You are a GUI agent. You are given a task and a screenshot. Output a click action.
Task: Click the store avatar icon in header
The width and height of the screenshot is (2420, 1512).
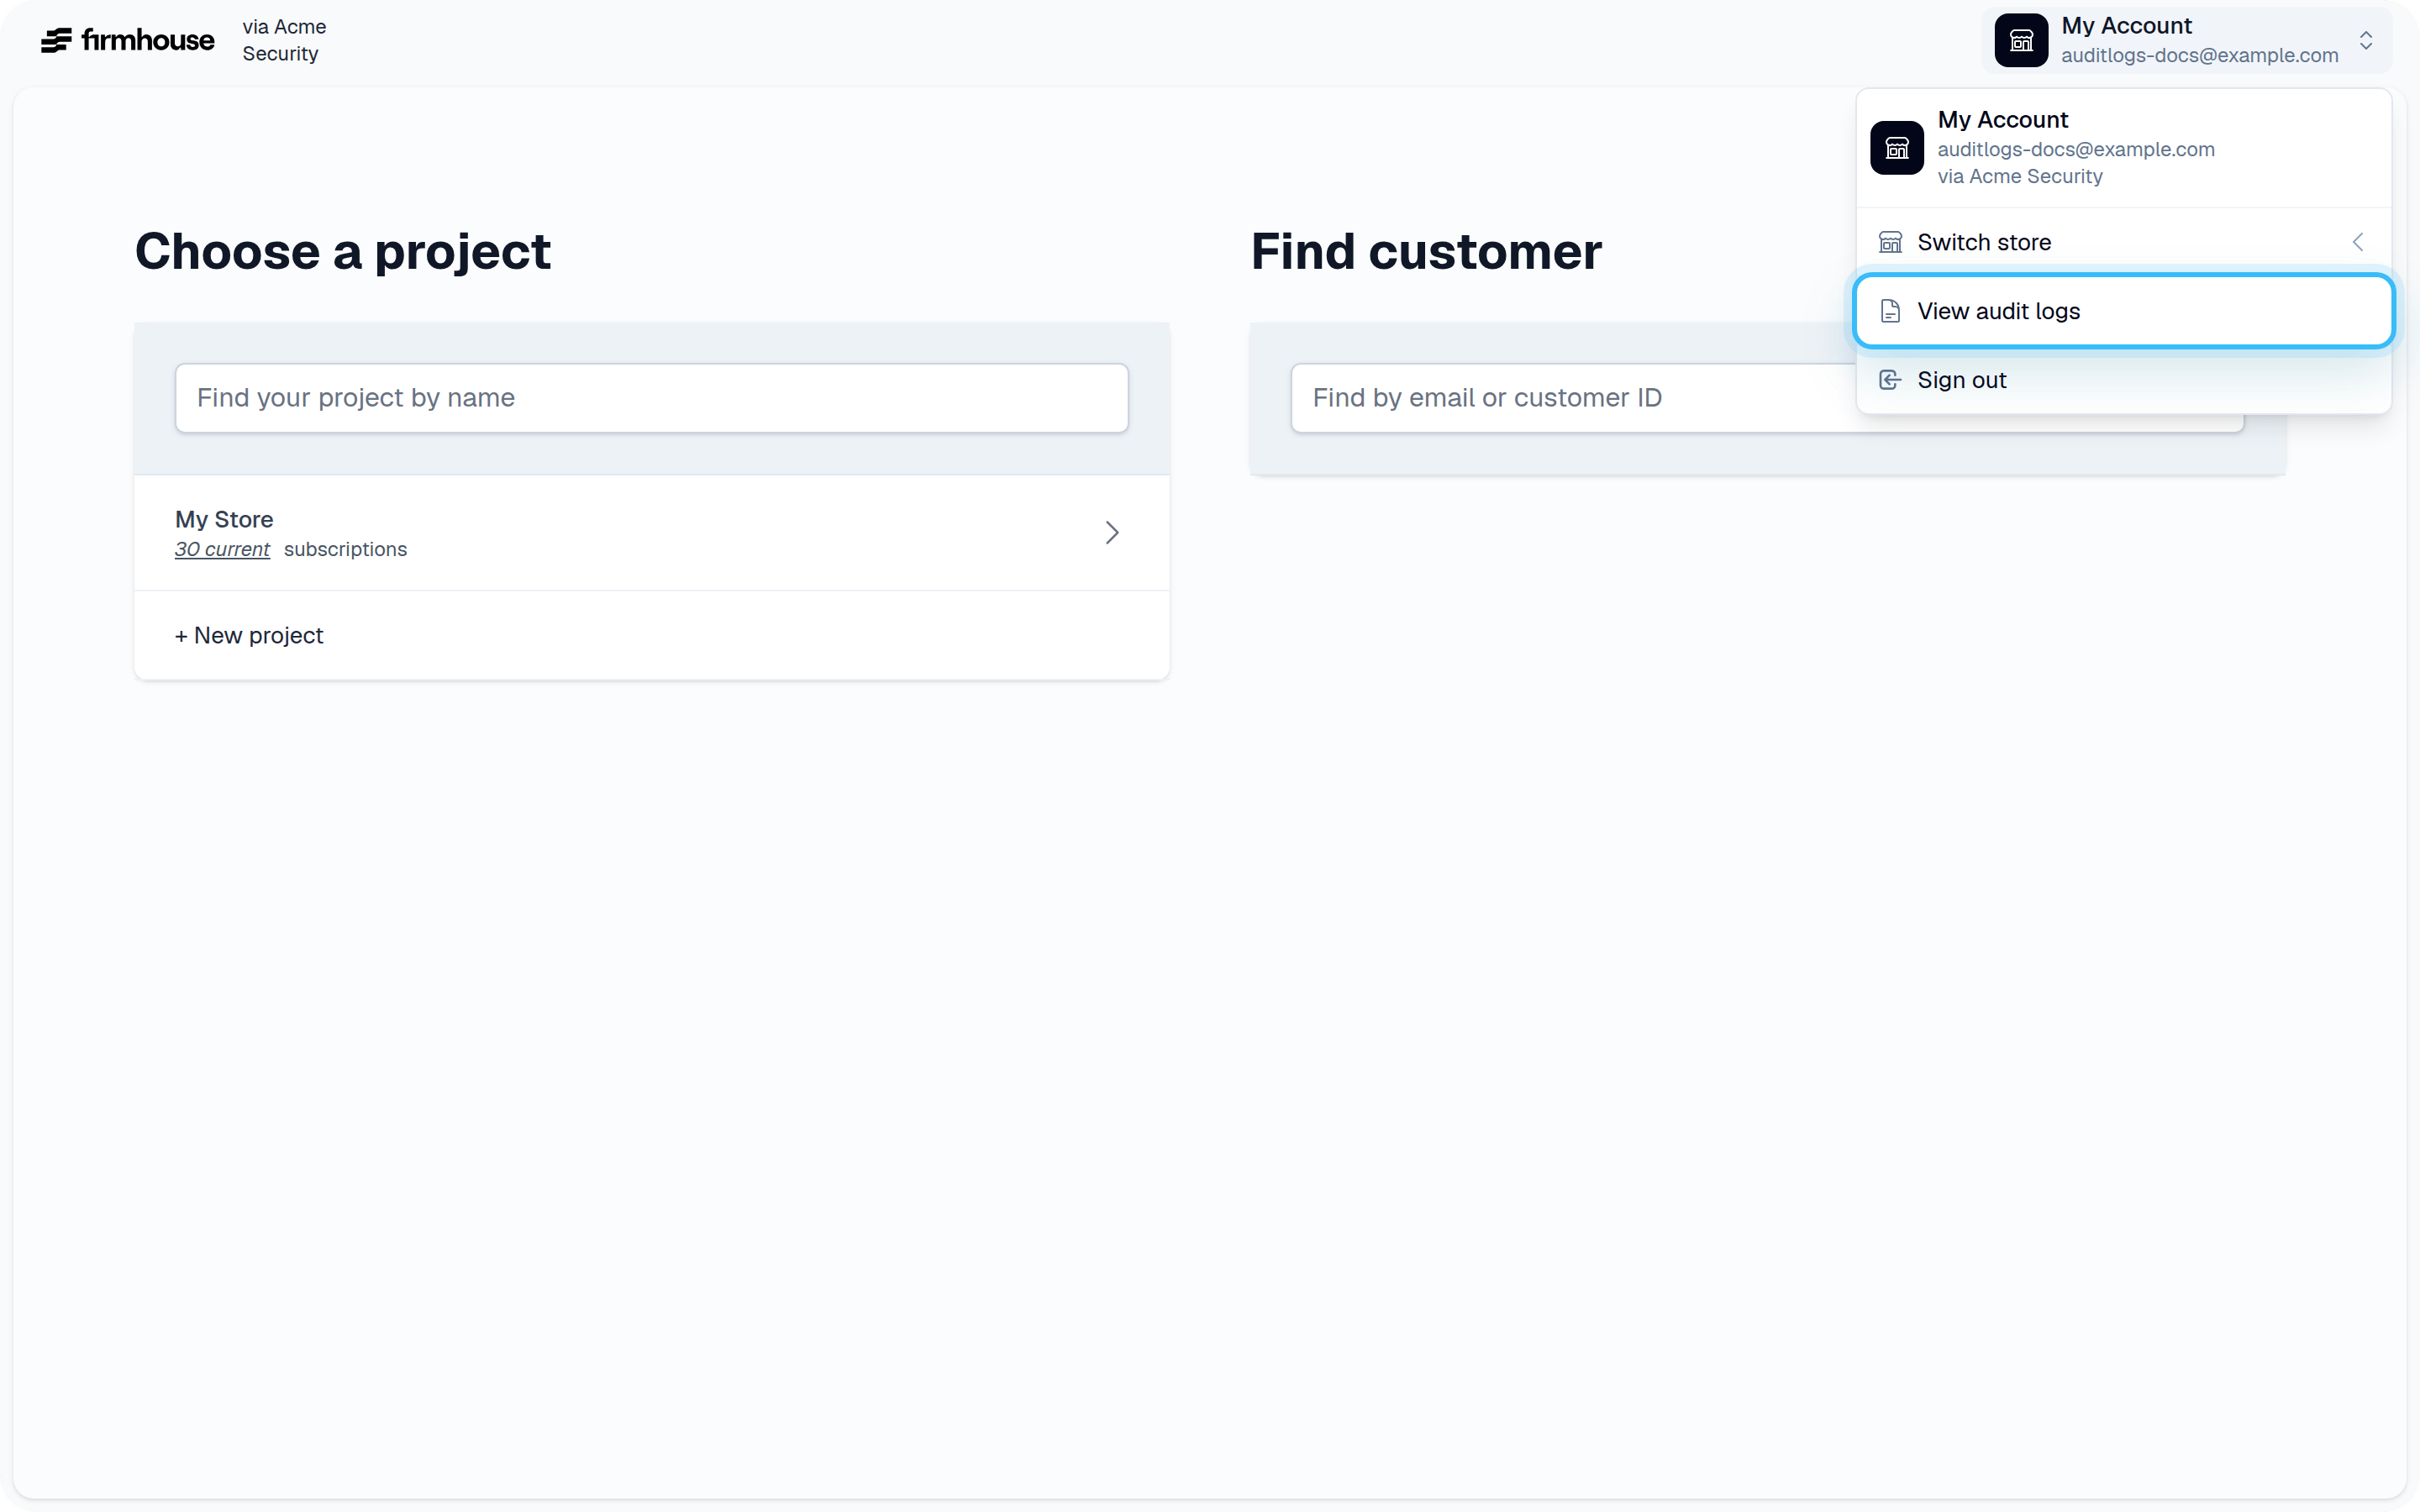(x=2021, y=40)
